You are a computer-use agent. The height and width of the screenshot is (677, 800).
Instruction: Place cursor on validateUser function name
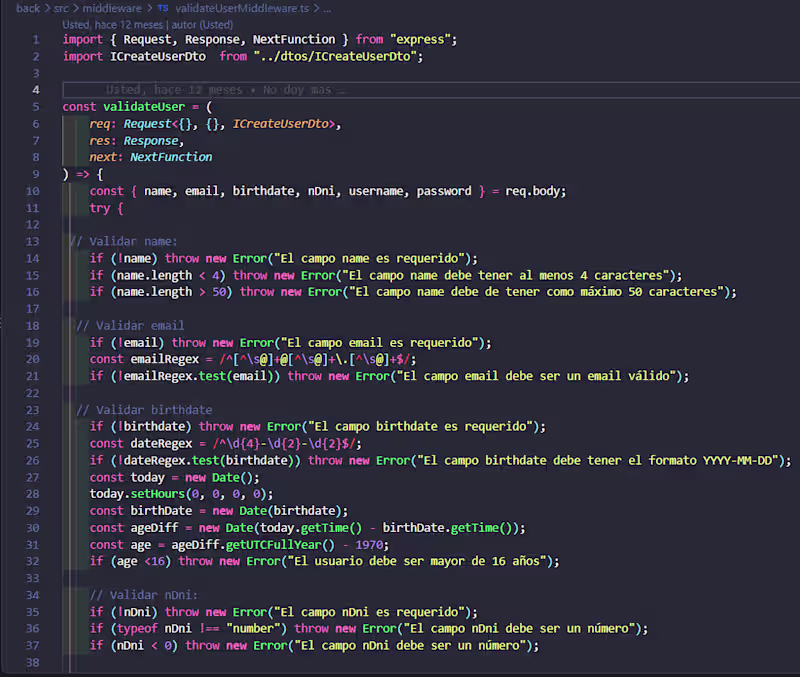[x=144, y=107]
